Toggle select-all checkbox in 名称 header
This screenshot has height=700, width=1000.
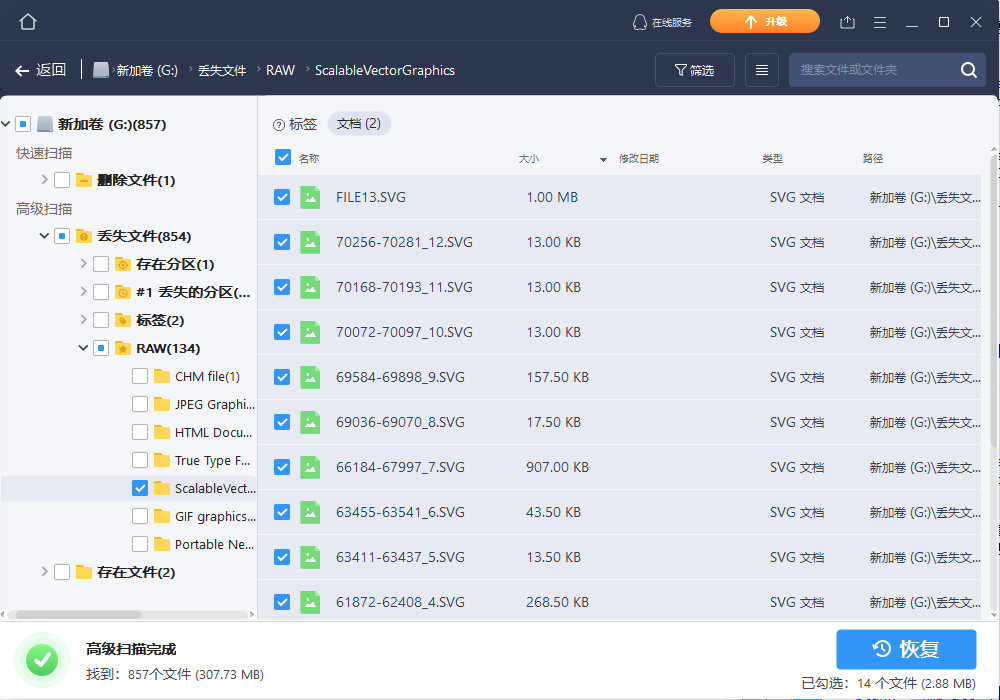[x=282, y=157]
